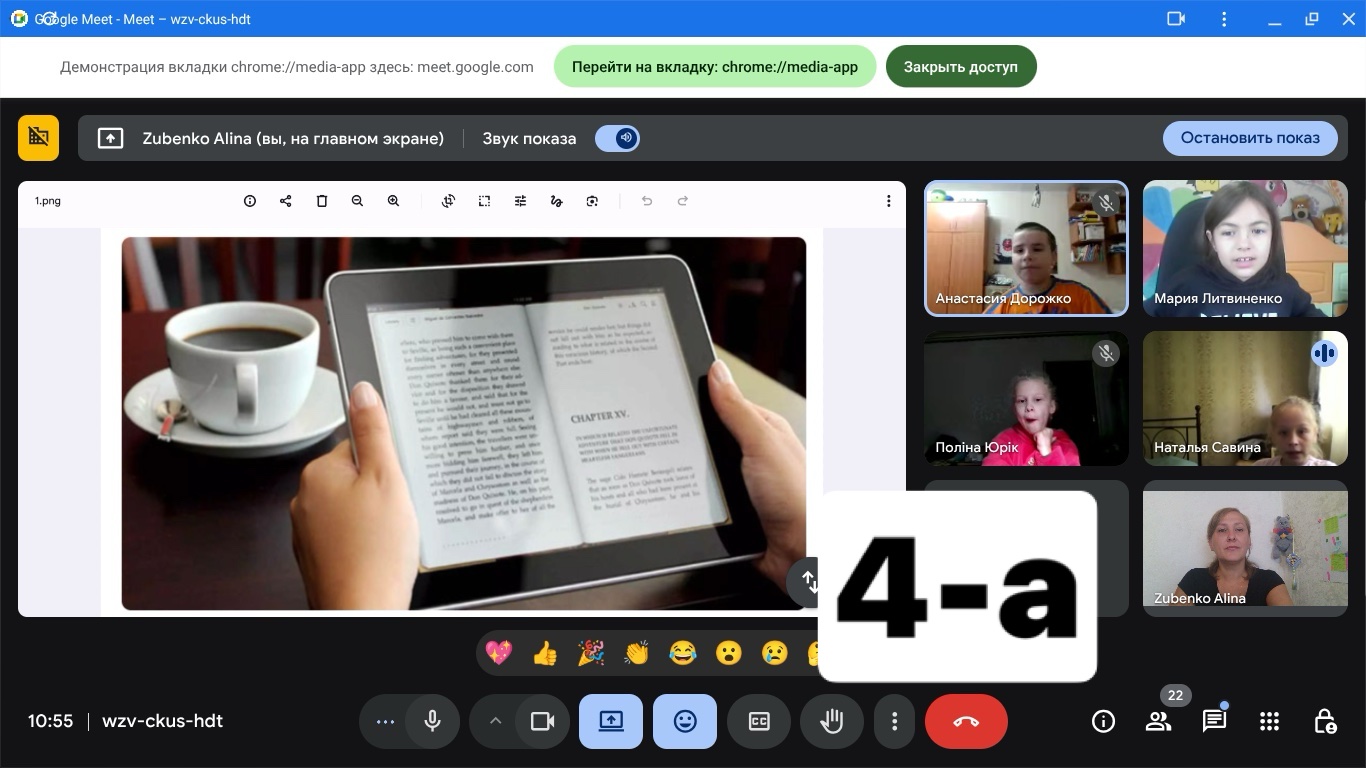Click the zoom in magnifier in image viewer

click(x=393, y=201)
